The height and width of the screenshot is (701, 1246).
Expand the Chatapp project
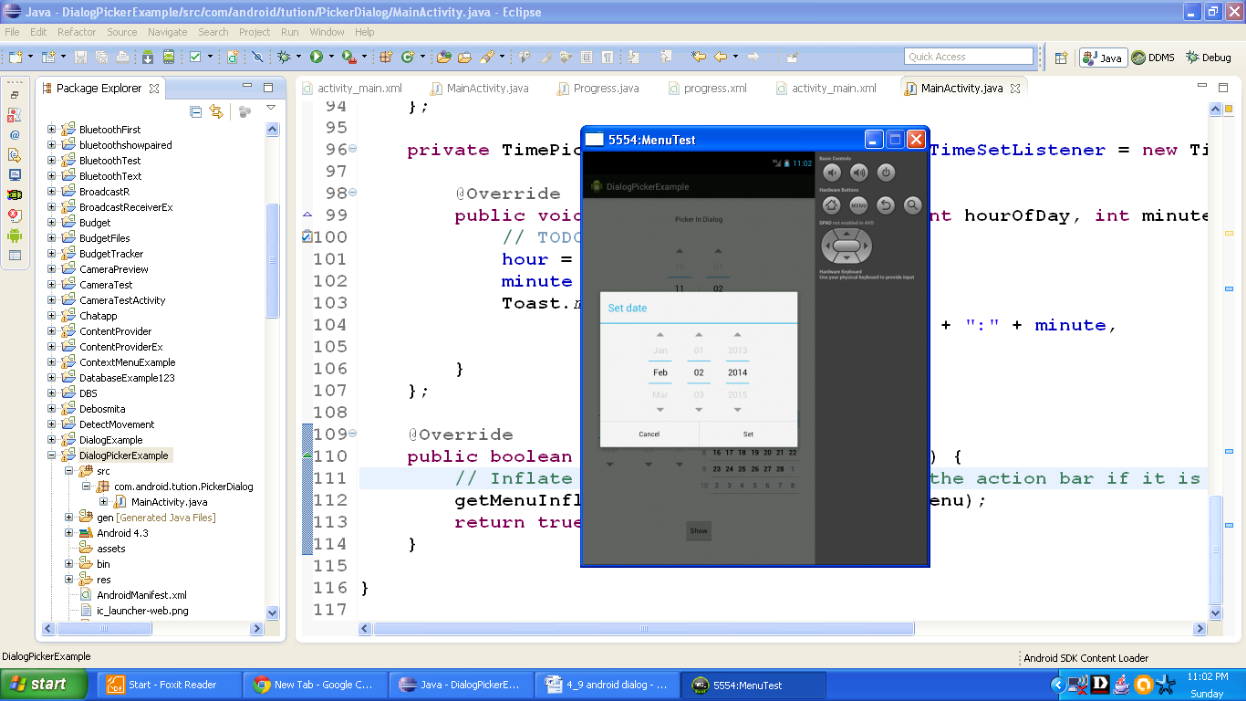52,315
